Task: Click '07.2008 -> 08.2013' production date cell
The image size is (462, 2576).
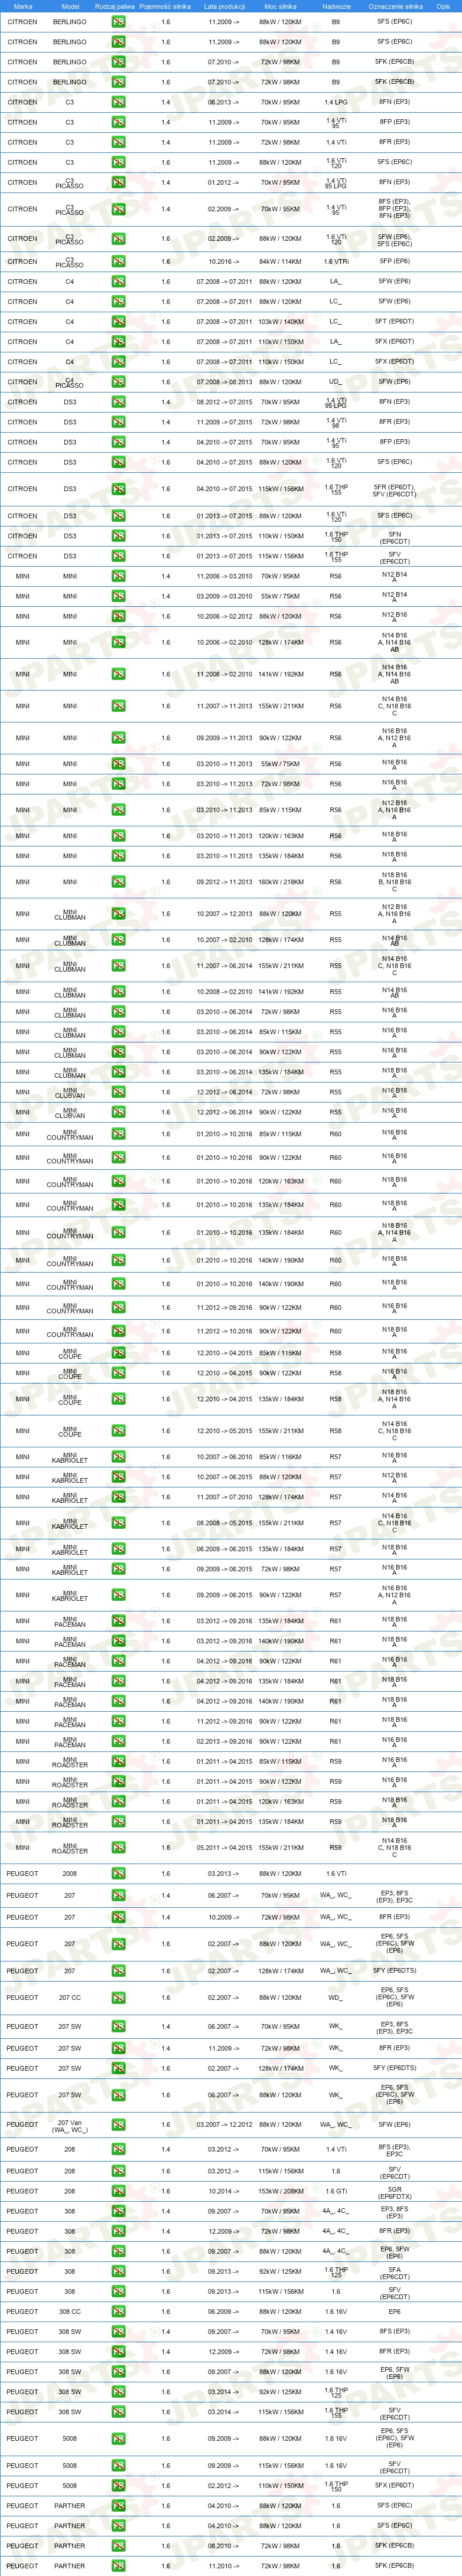Action: point(224,382)
